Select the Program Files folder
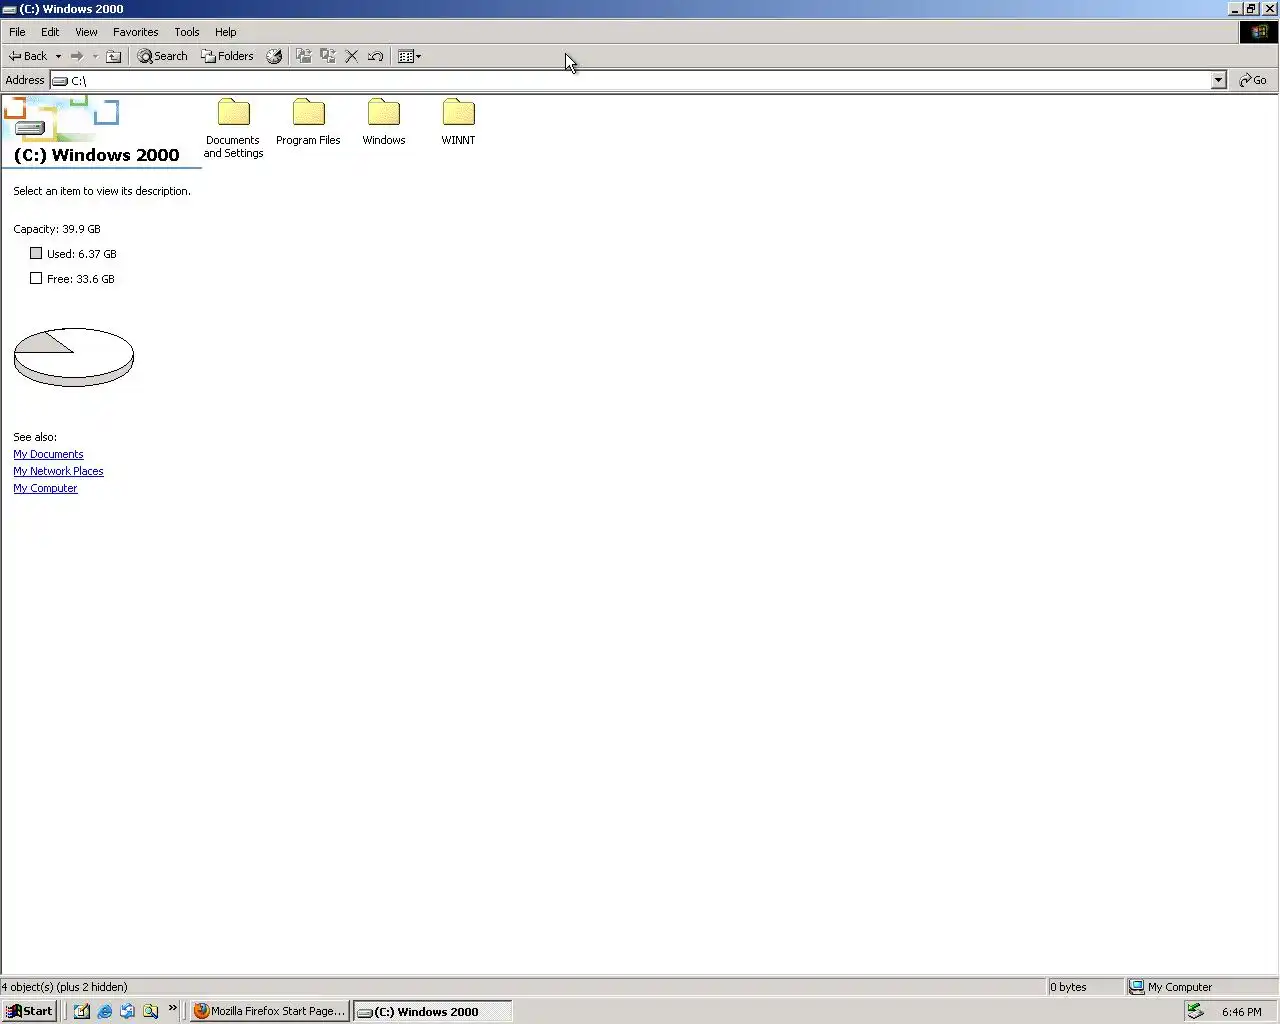 [x=308, y=123]
